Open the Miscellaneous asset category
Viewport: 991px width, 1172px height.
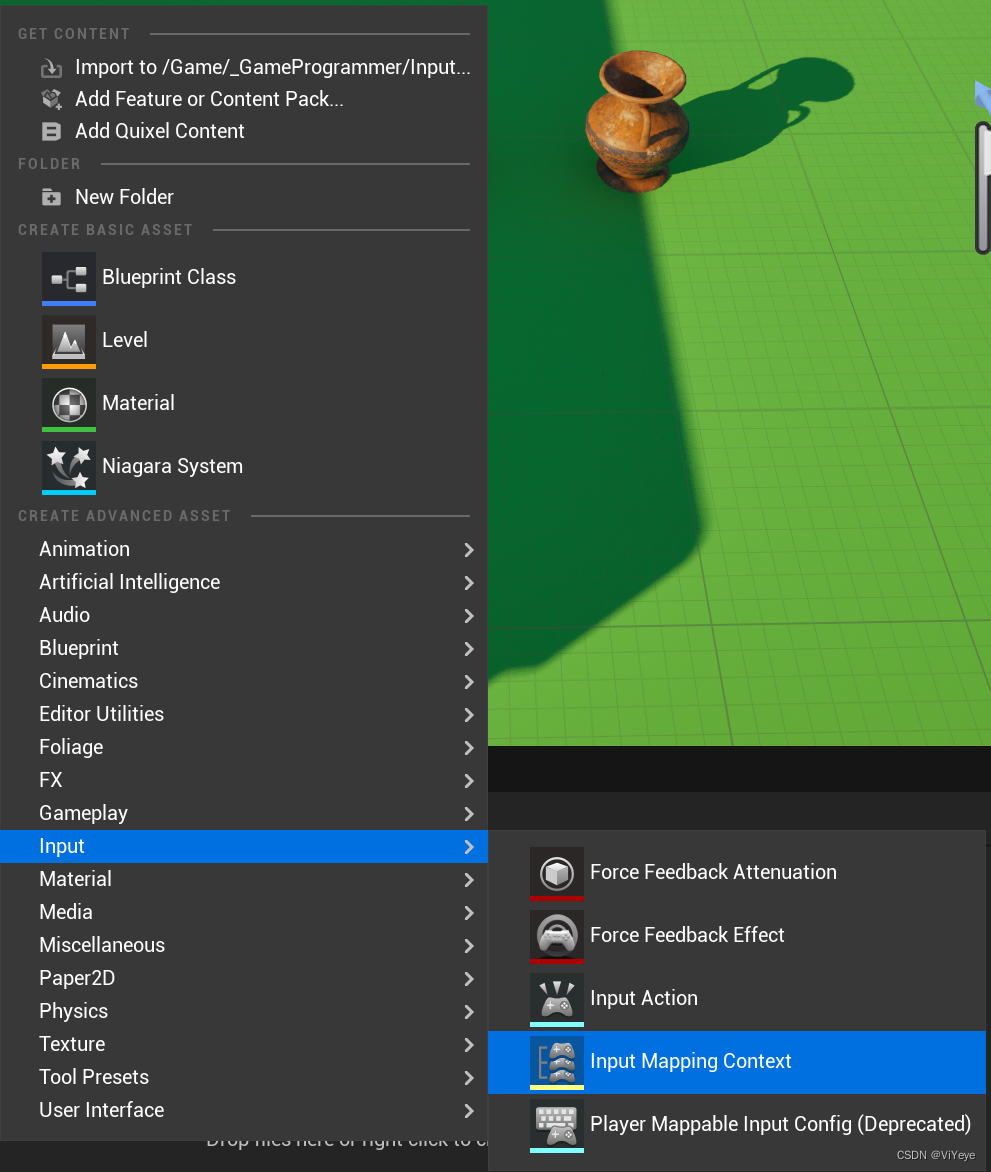coord(244,946)
